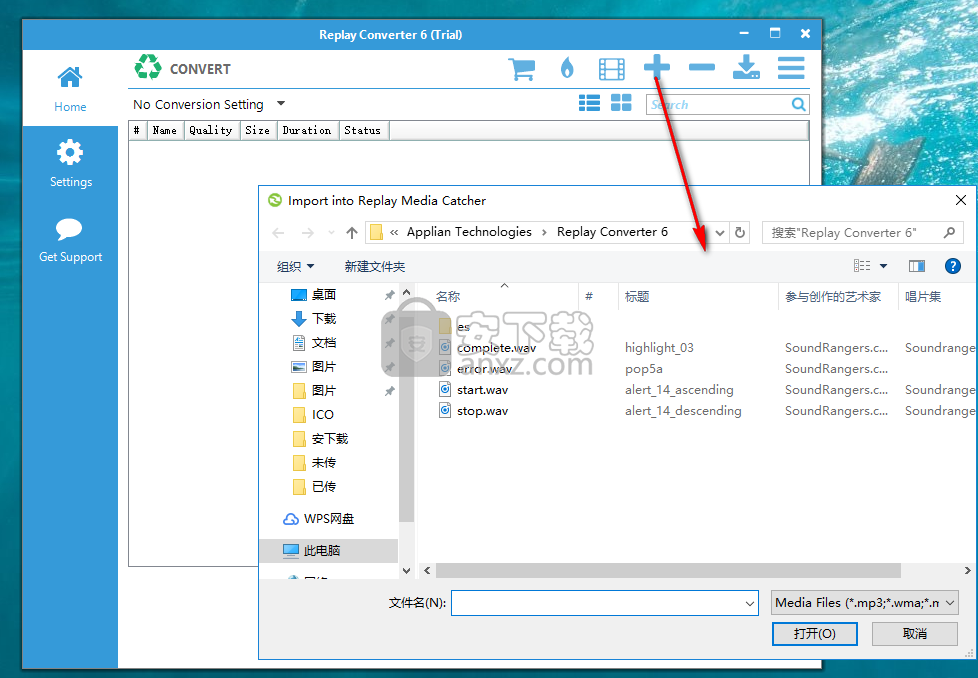Open the Media Files type filter dropdown

(864, 603)
